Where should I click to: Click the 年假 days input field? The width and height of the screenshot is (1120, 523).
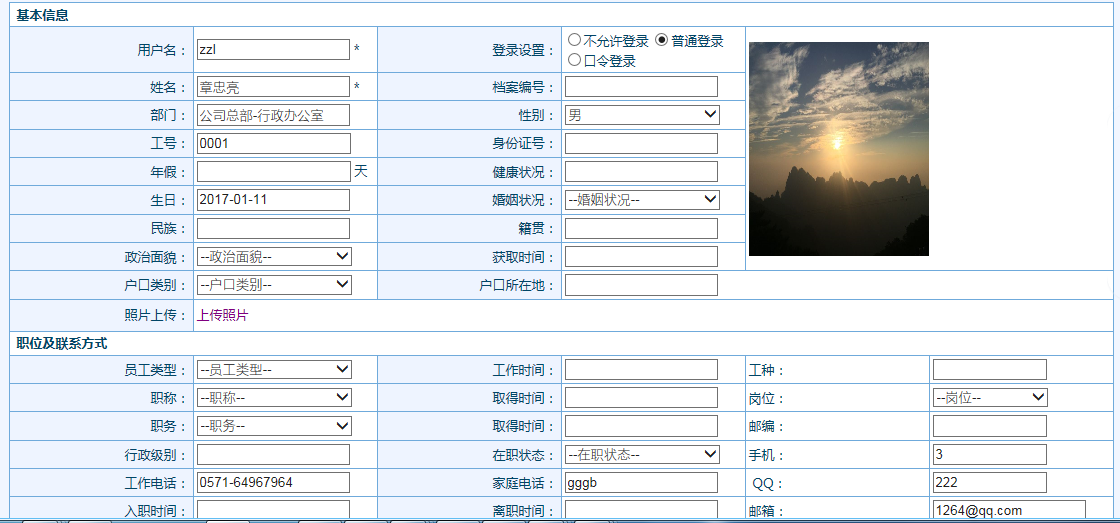[274, 171]
